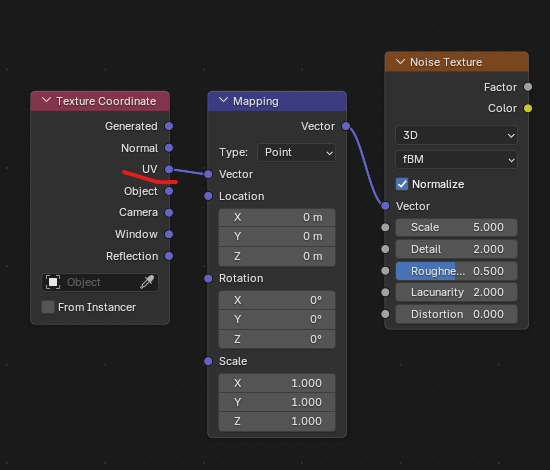The image size is (550, 470).
Task: Click the yellow Color output socket
Action: (x=528, y=108)
